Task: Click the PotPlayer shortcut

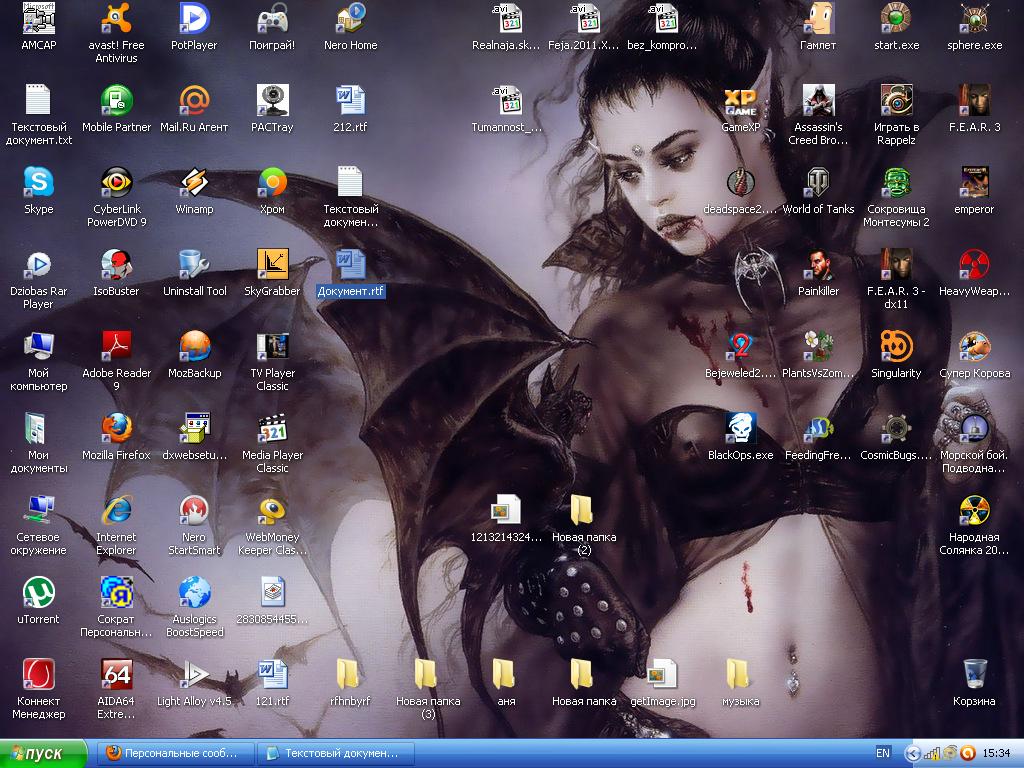Action: 194,18
